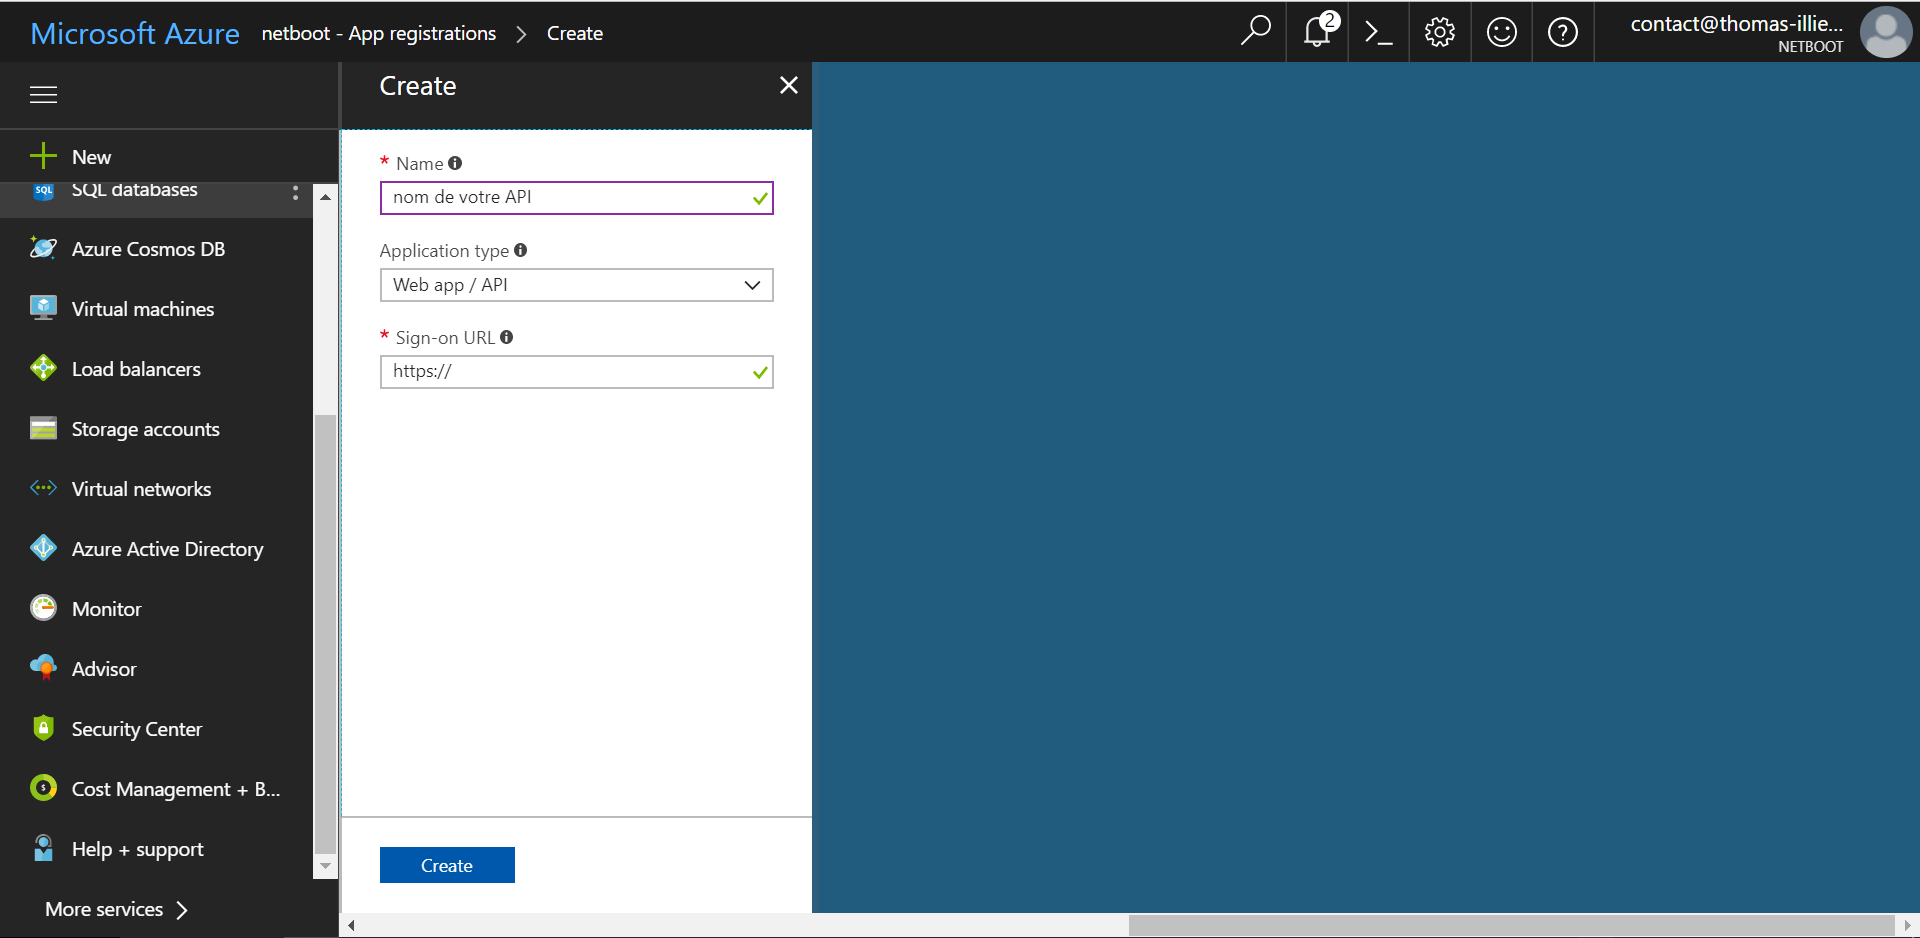Screen dimensions: 1920x938
Task: Click the Cost Management icon
Action: point(43,788)
